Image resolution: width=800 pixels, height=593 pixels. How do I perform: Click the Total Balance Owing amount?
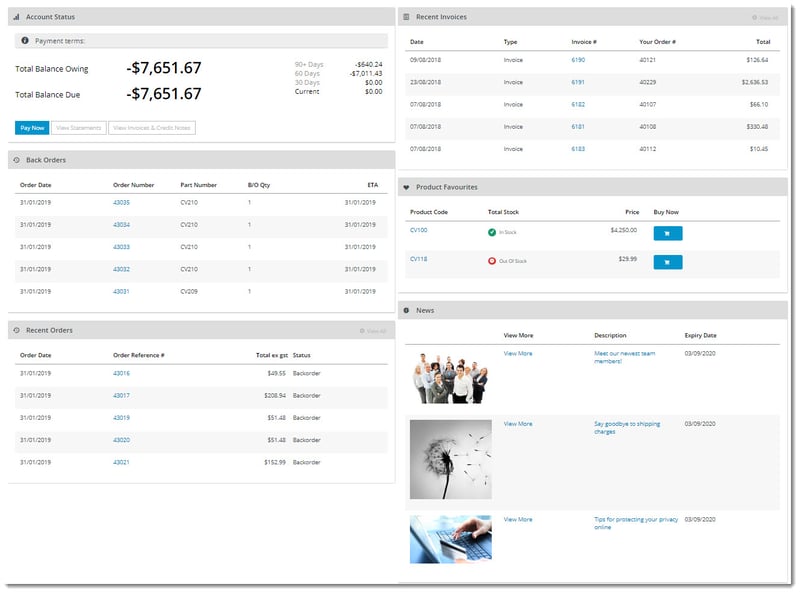164,68
